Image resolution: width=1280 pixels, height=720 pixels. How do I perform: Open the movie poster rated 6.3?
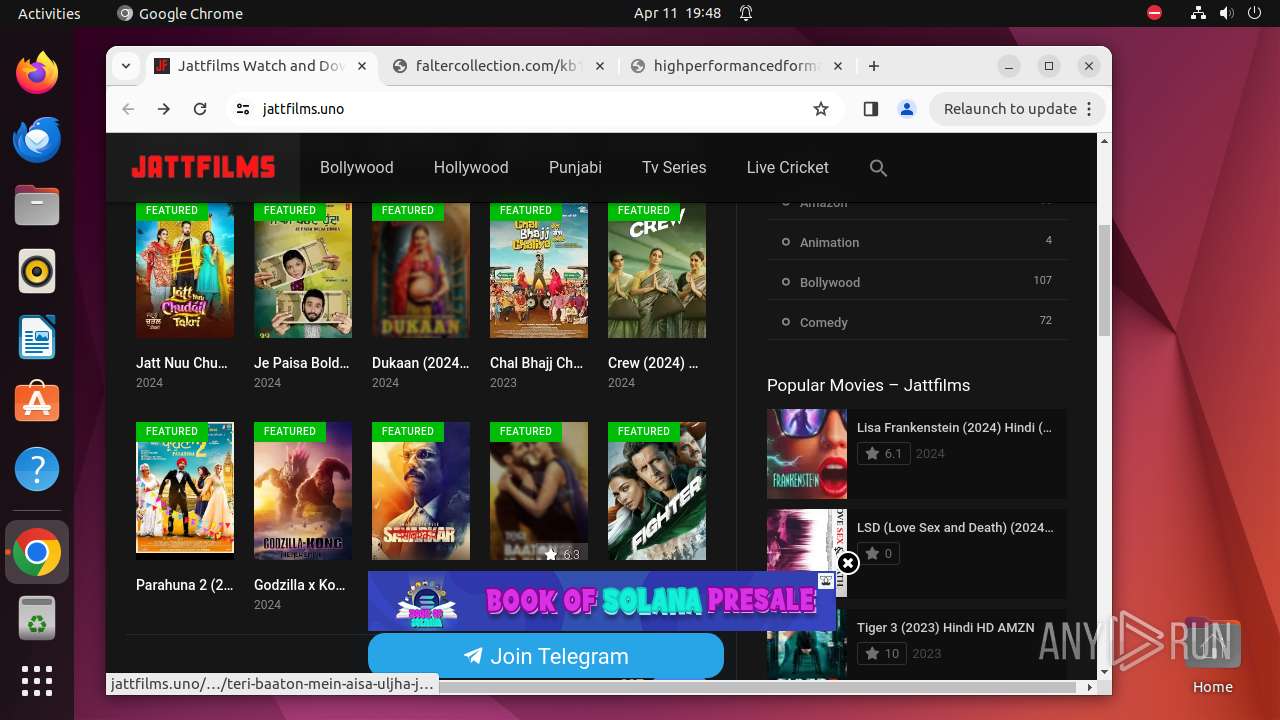click(539, 490)
